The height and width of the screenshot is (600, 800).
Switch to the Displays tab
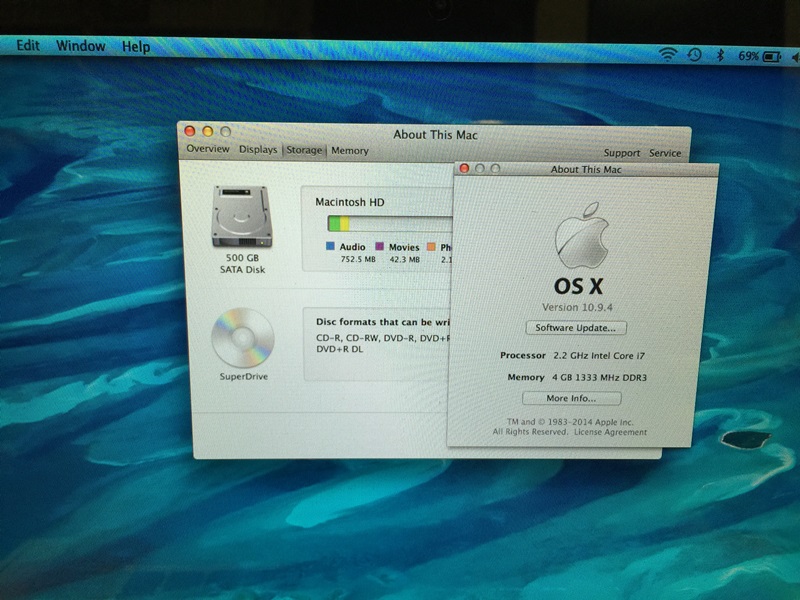pos(258,149)
